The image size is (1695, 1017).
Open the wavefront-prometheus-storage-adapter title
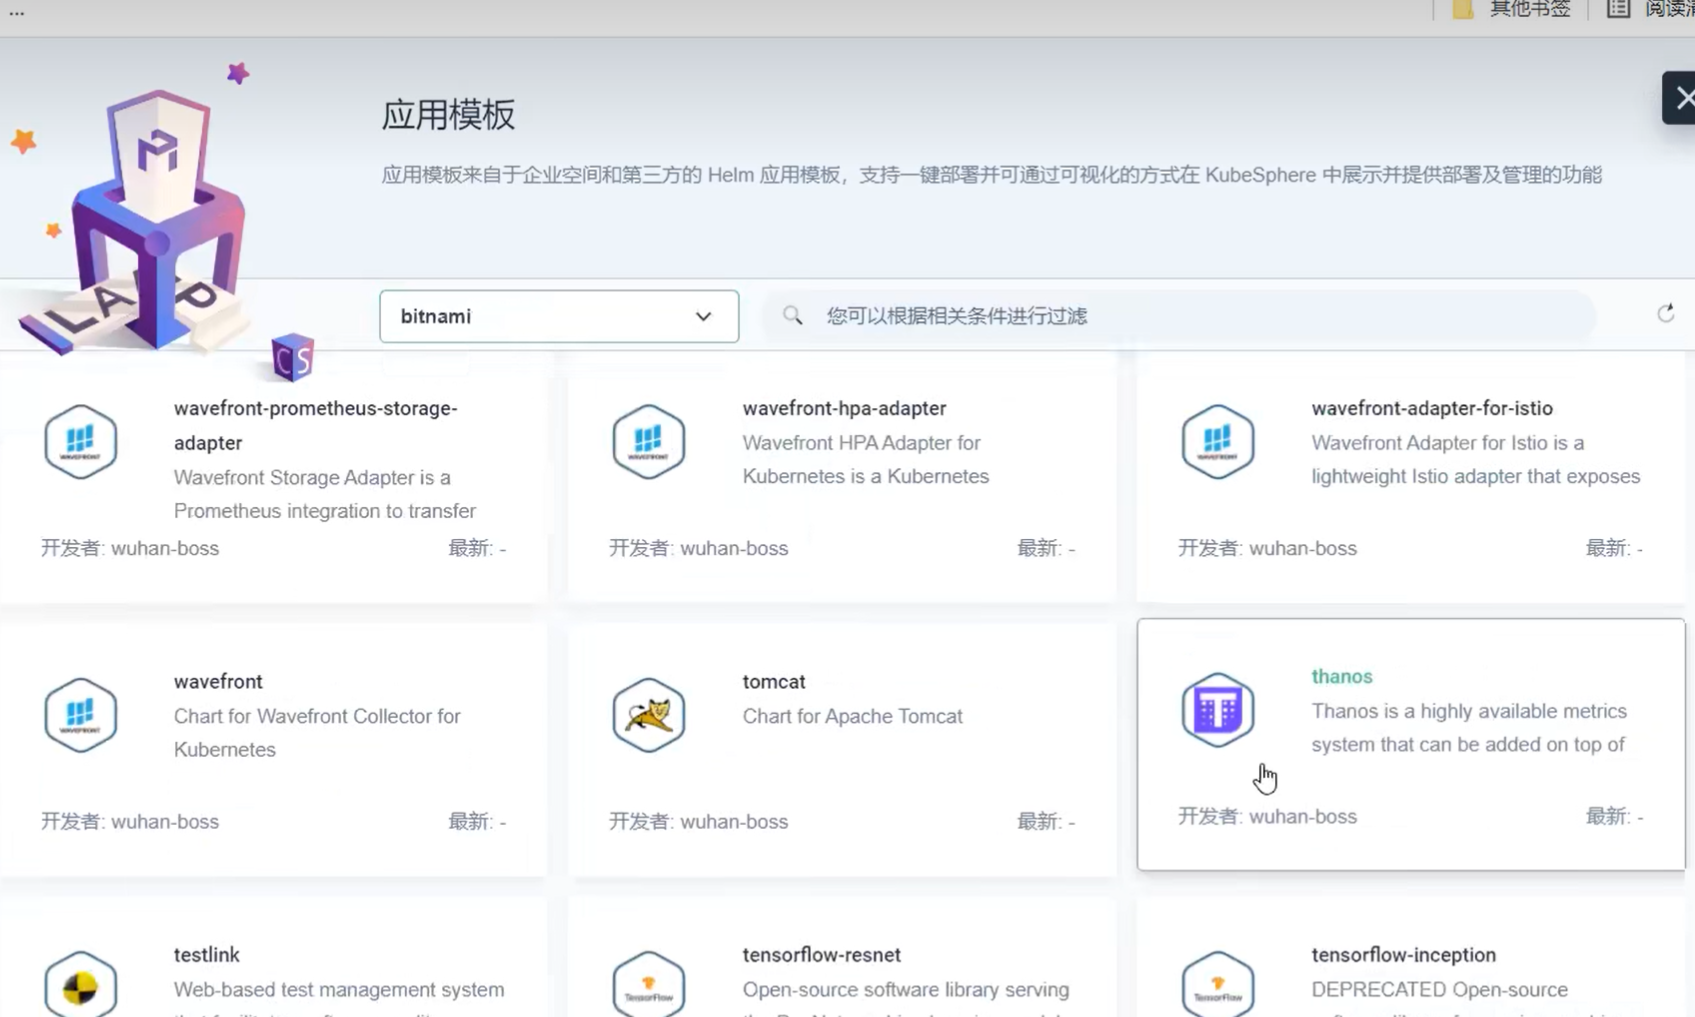(x=315, y=425)
